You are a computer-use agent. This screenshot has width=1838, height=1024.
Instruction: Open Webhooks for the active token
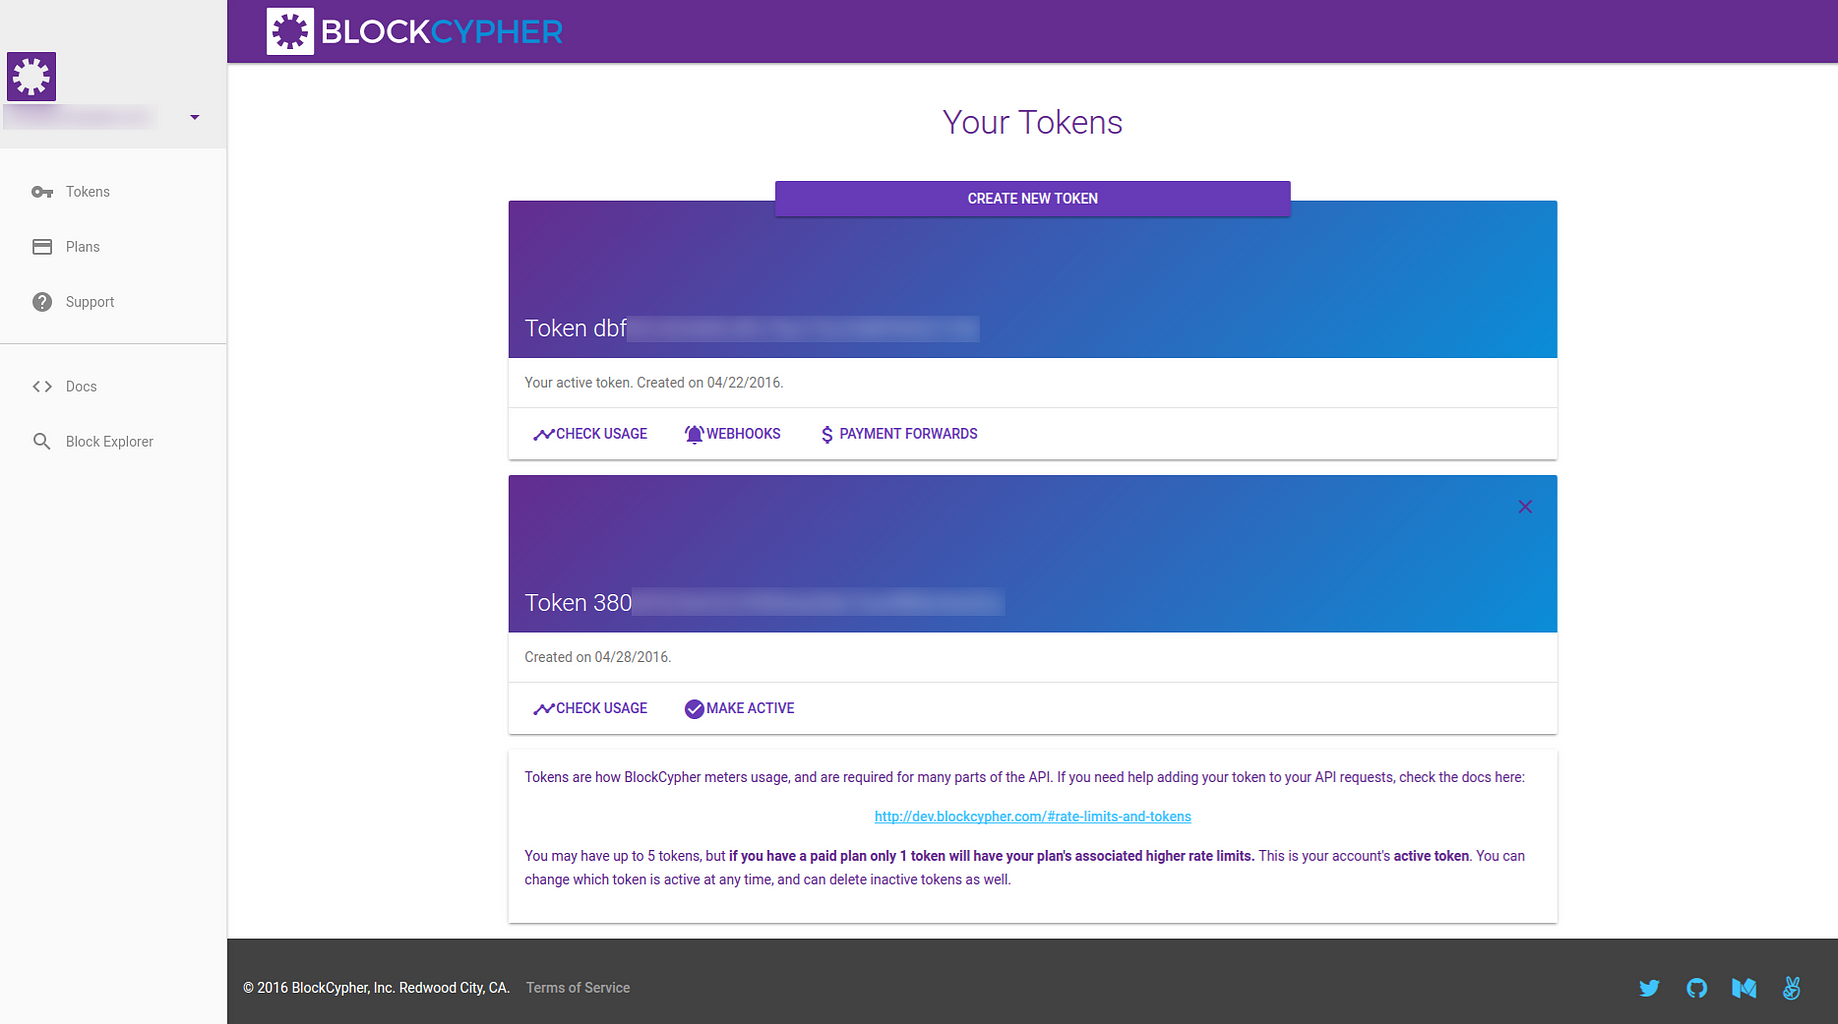[732, 434]
